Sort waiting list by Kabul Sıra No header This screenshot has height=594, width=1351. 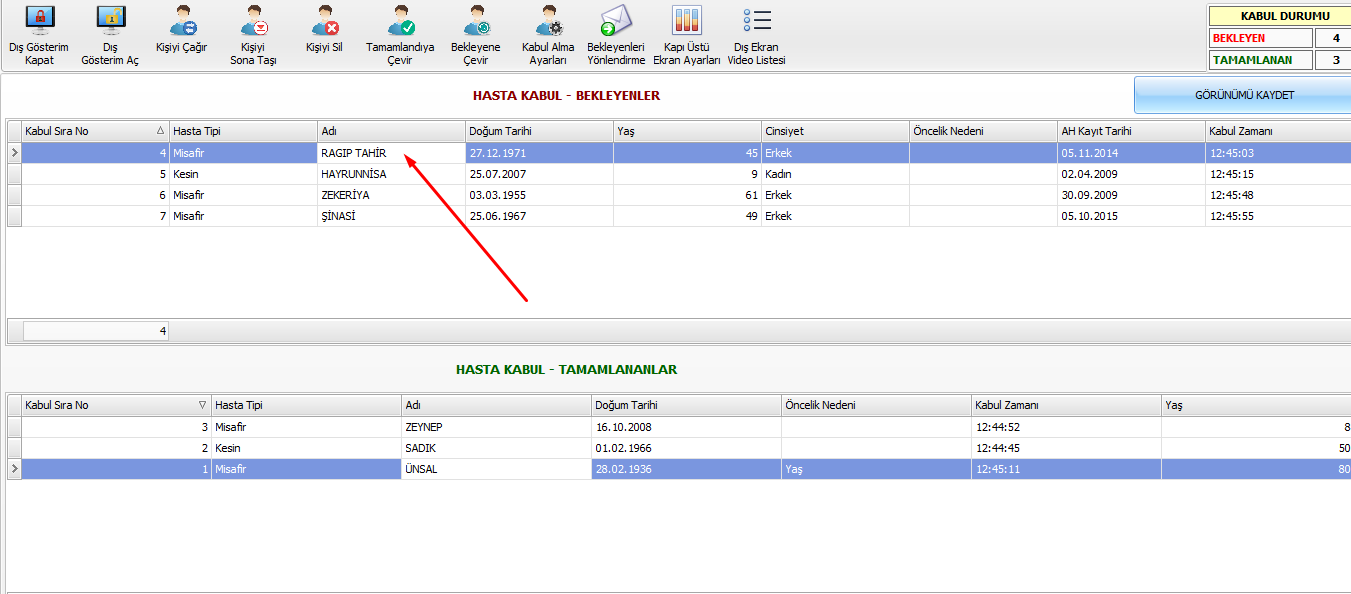(90, 131)
